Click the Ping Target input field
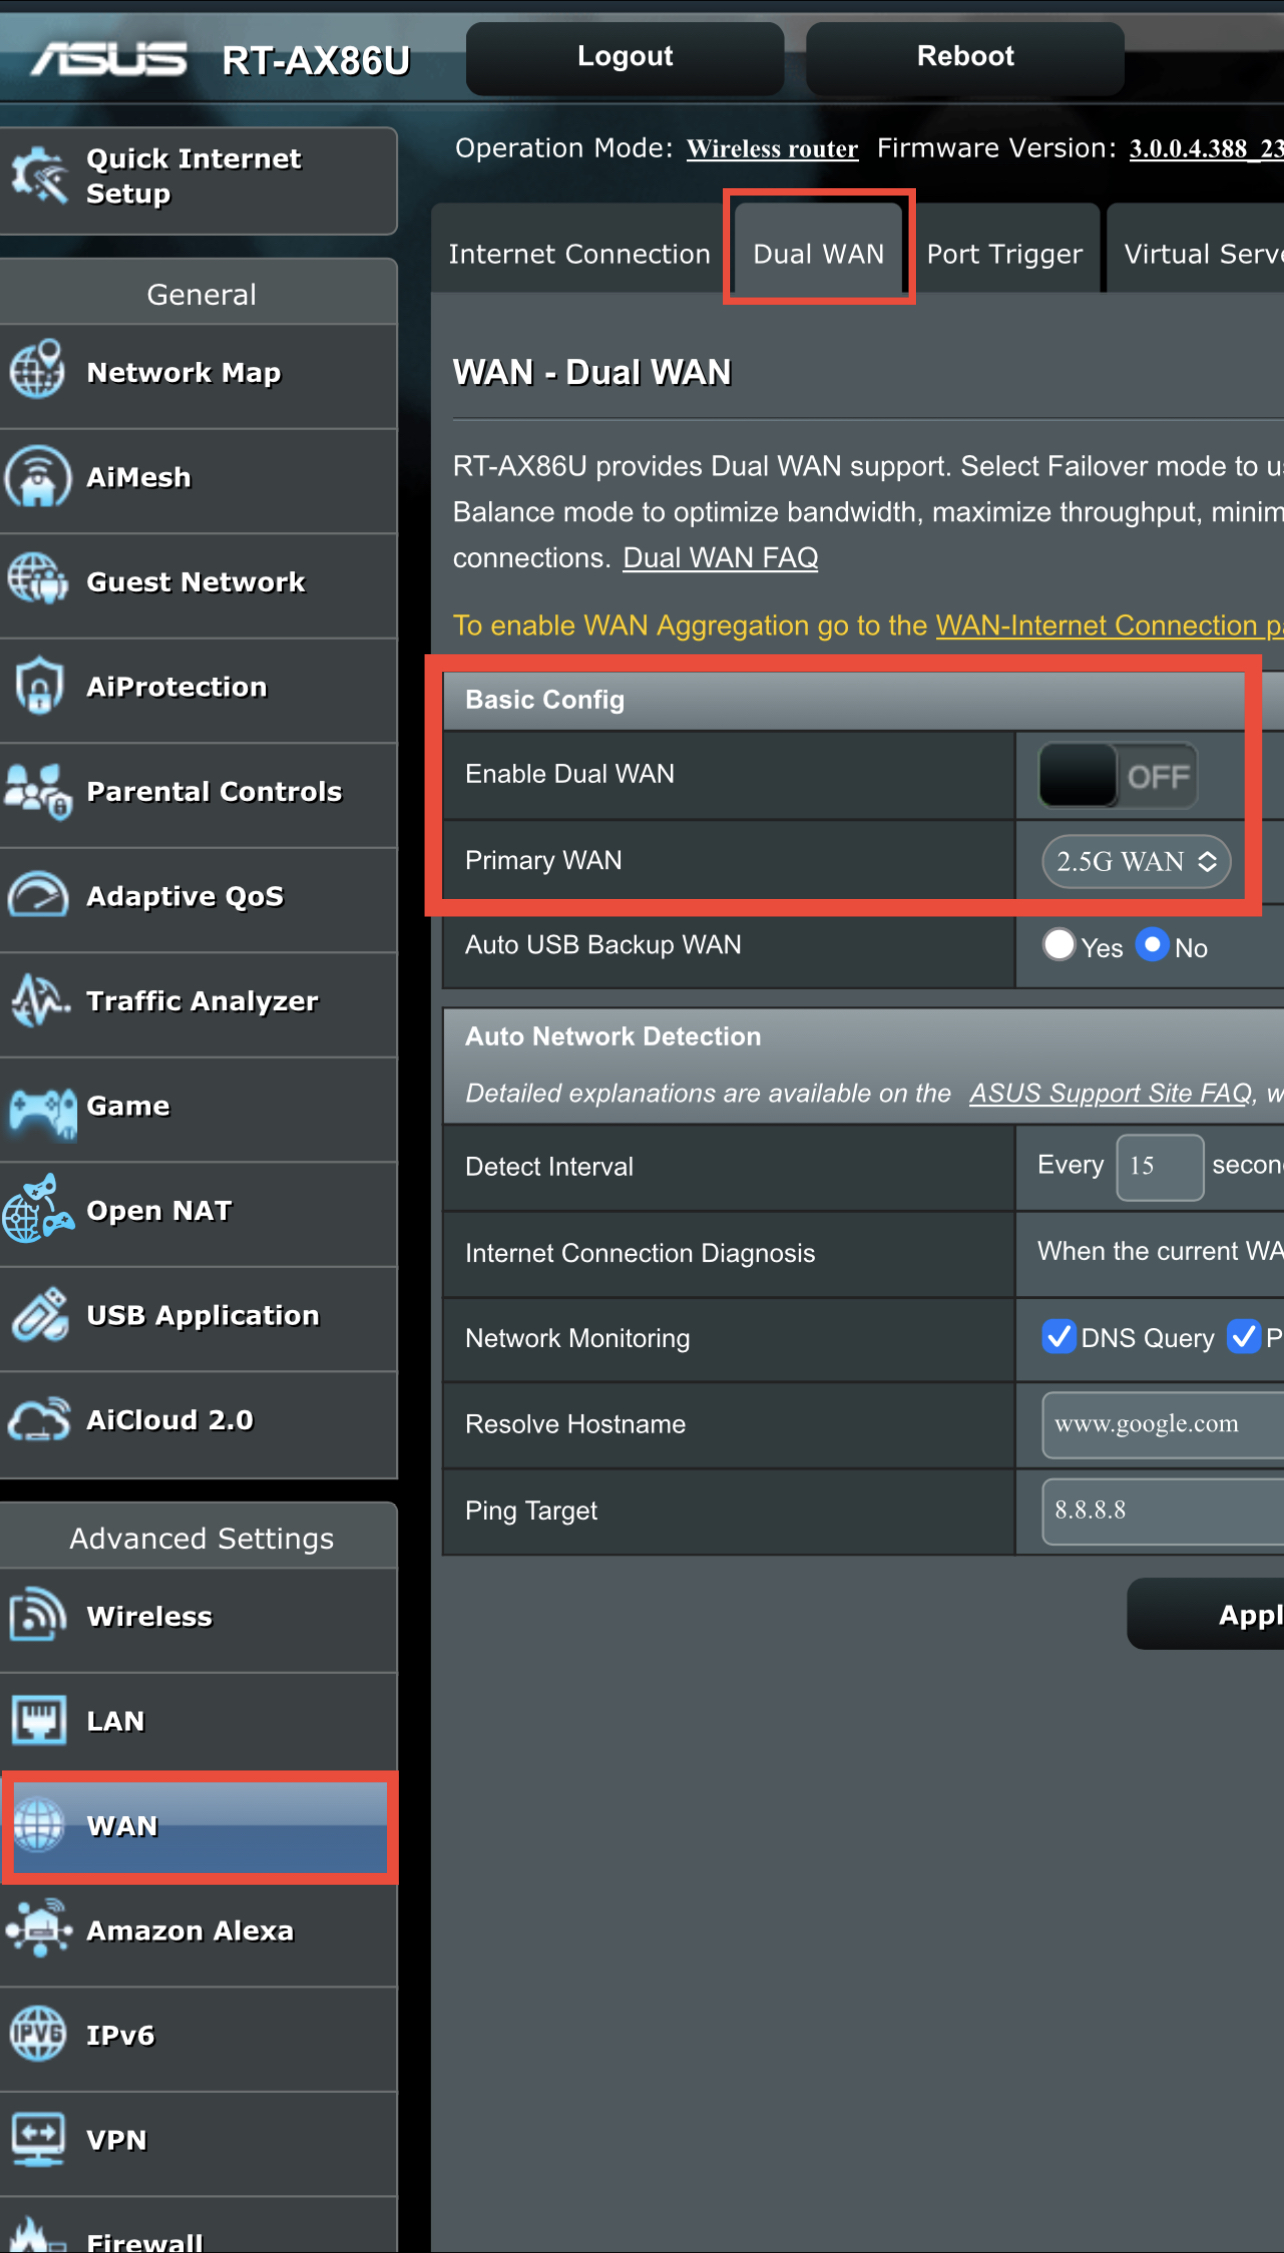Screen dimensions: 1284x2253 pyautogui.click(x=1163, y=1510)
